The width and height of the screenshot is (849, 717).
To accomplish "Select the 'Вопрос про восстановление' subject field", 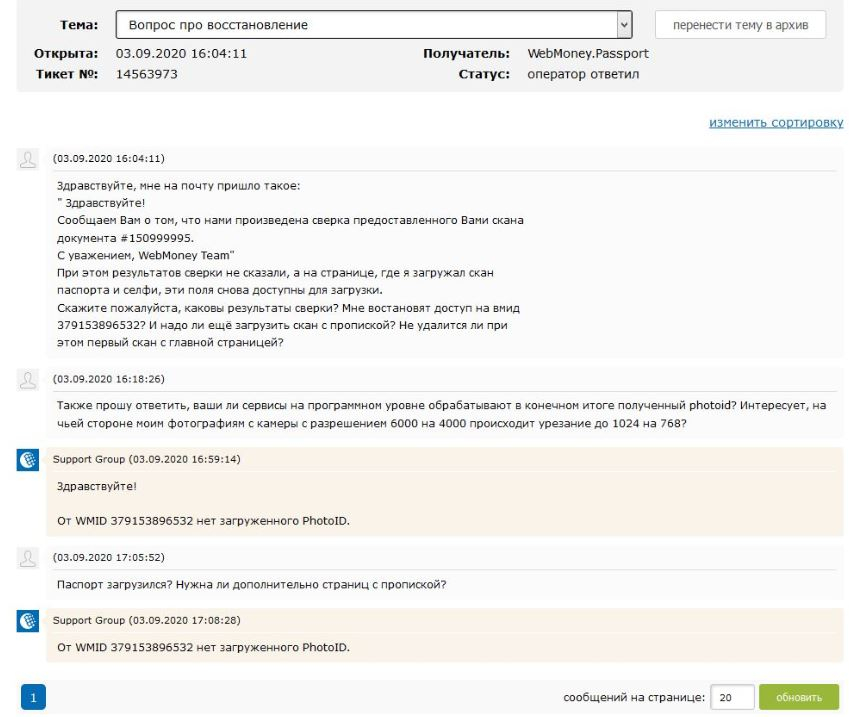I will [374, 25].
